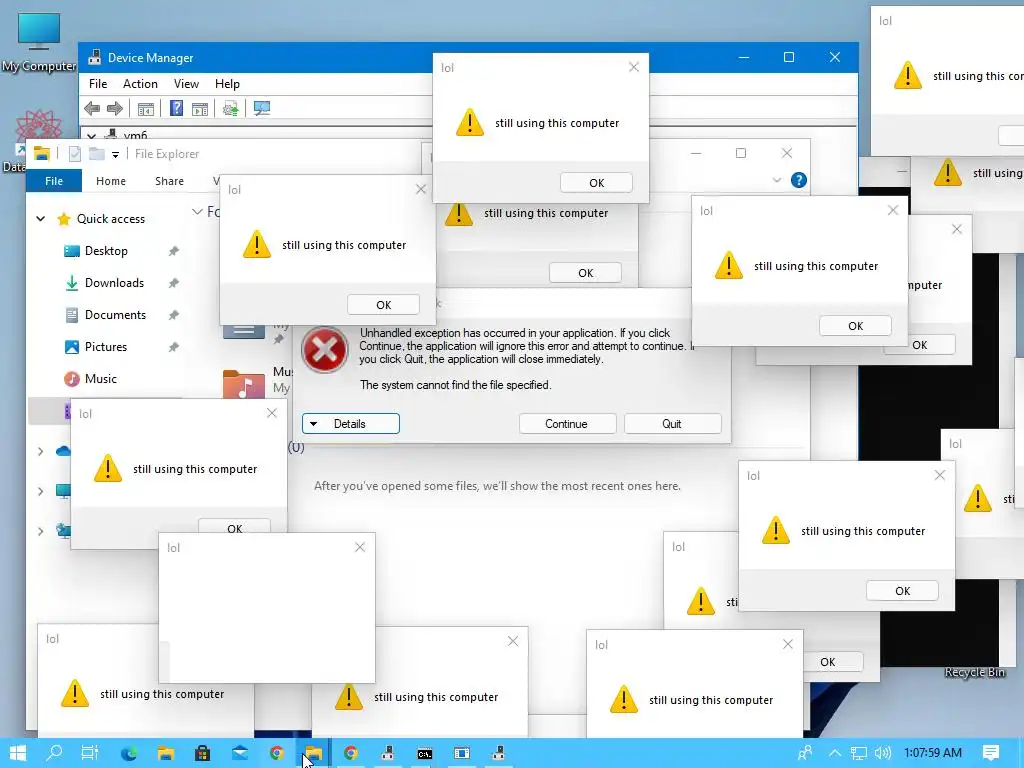Image resolution: width=1024 pixels, height=768 pixels.
Task: Launch Microsoft Edge from taskbar
Action: pos(129,753)
